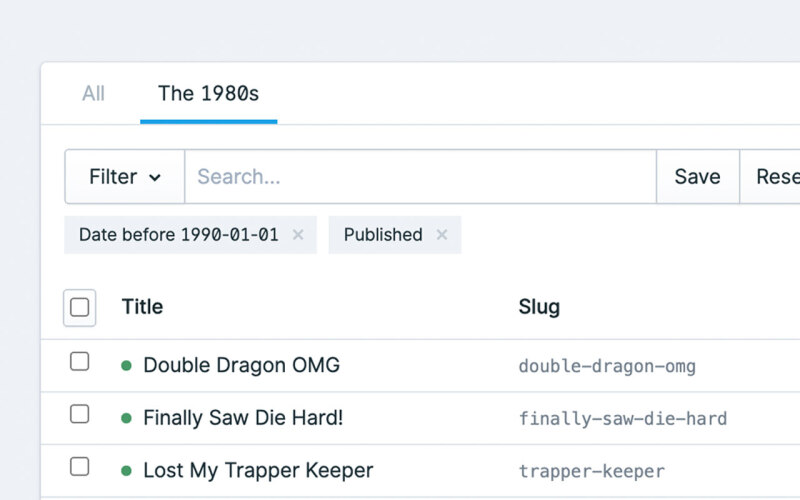
Task: Click green status dot for Double Dragon OMG
Action: pos(126,366)
